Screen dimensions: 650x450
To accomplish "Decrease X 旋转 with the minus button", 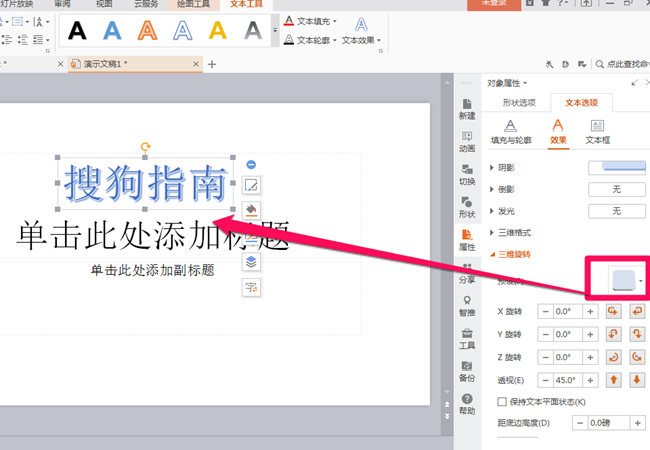I will [x=546, y=311].
